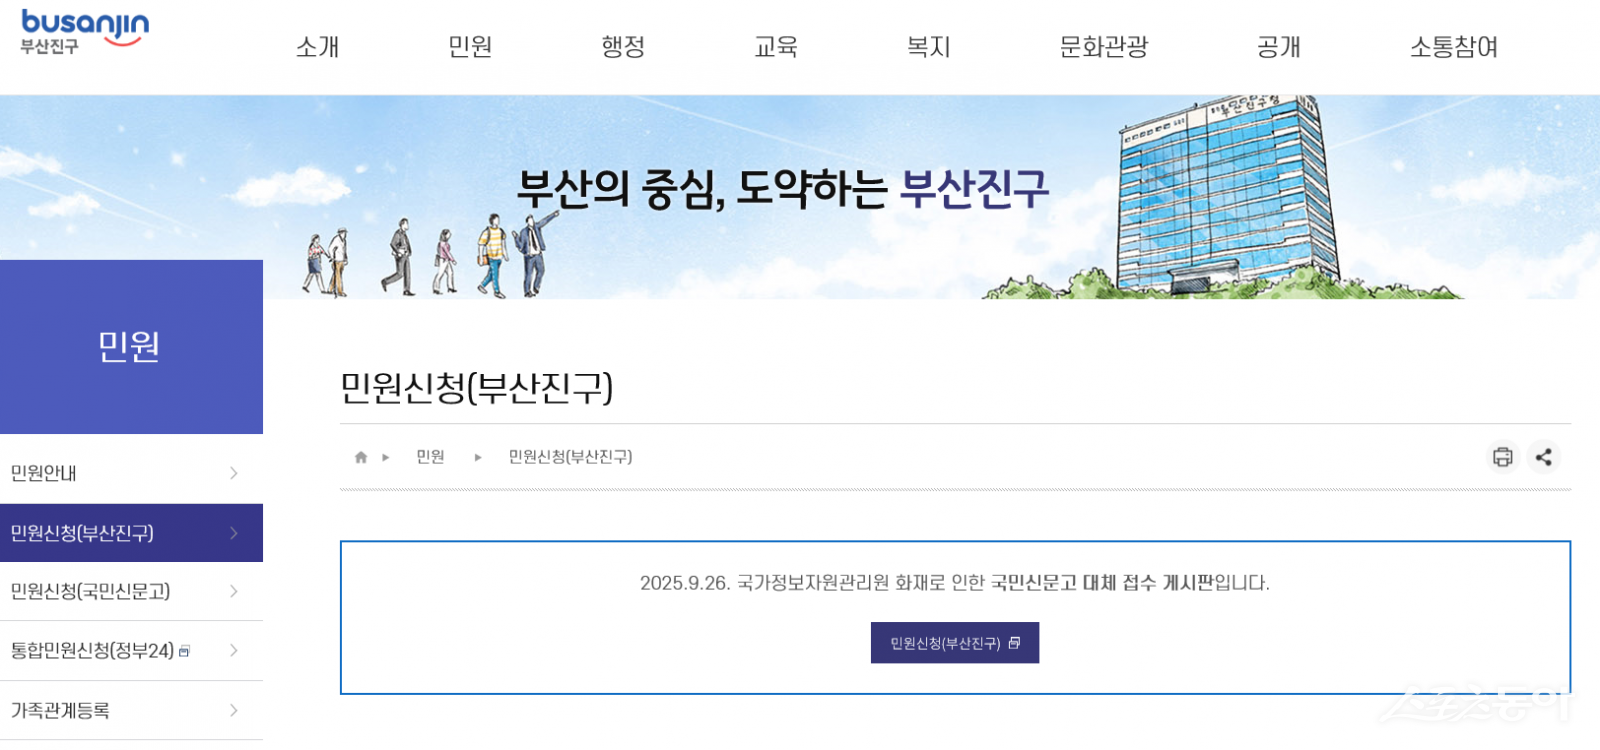Select 민원신청(부산진구) in the sidebar
This screenshot has width=1600, height=750.
pyautogui.click(x=82, y=533)
